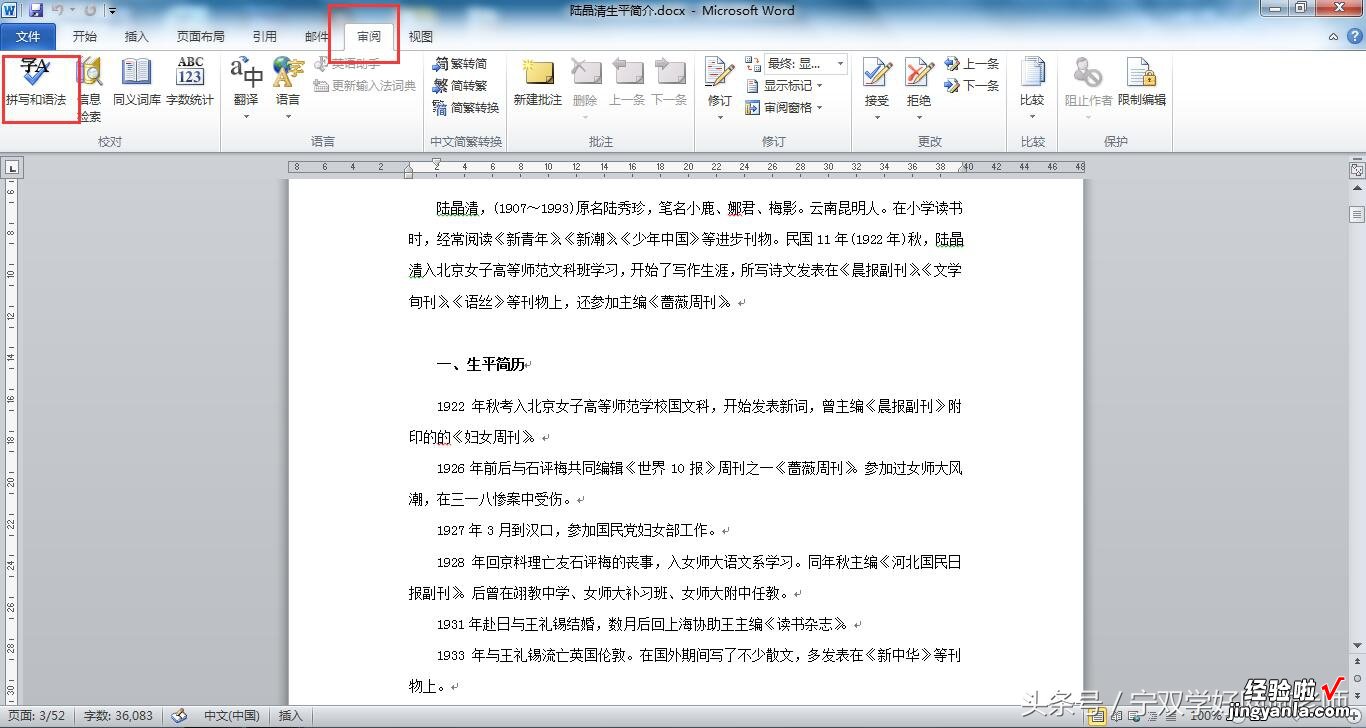Save document via Quick Access toolbar
This screenshot has height=728, width=1366.
tap(36, 10)
